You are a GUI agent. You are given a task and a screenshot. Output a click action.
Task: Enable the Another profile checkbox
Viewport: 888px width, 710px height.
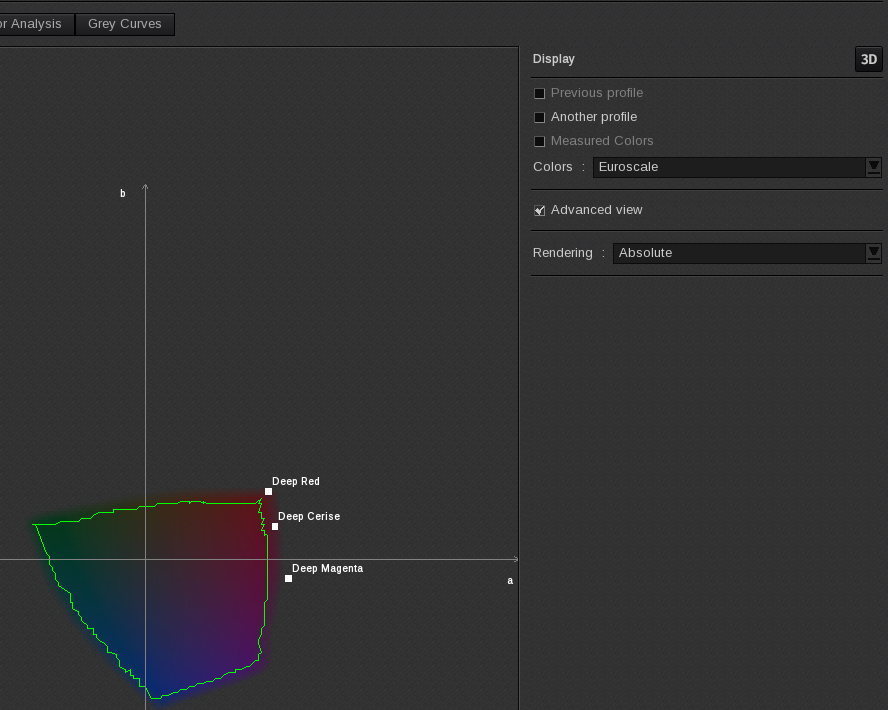click(539, 117)
